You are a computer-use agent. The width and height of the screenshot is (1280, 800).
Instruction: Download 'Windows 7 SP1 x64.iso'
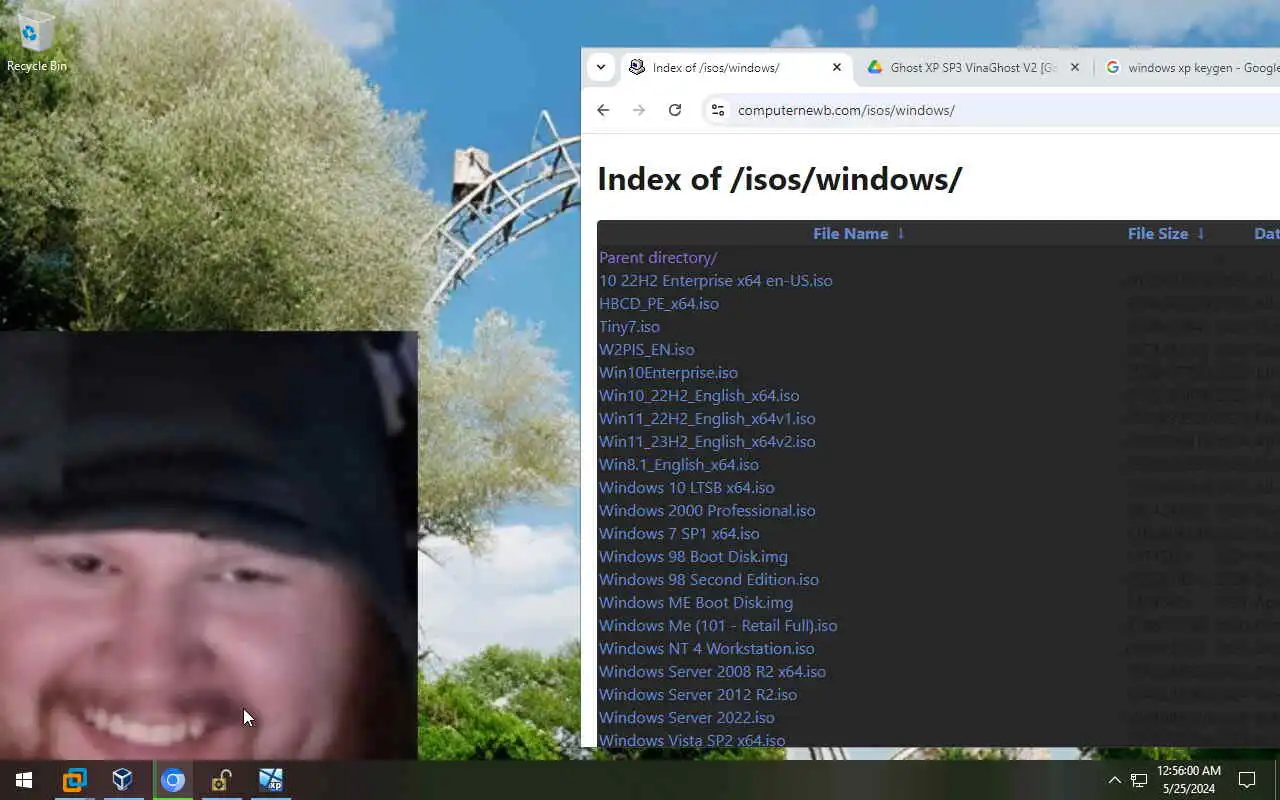679,533
